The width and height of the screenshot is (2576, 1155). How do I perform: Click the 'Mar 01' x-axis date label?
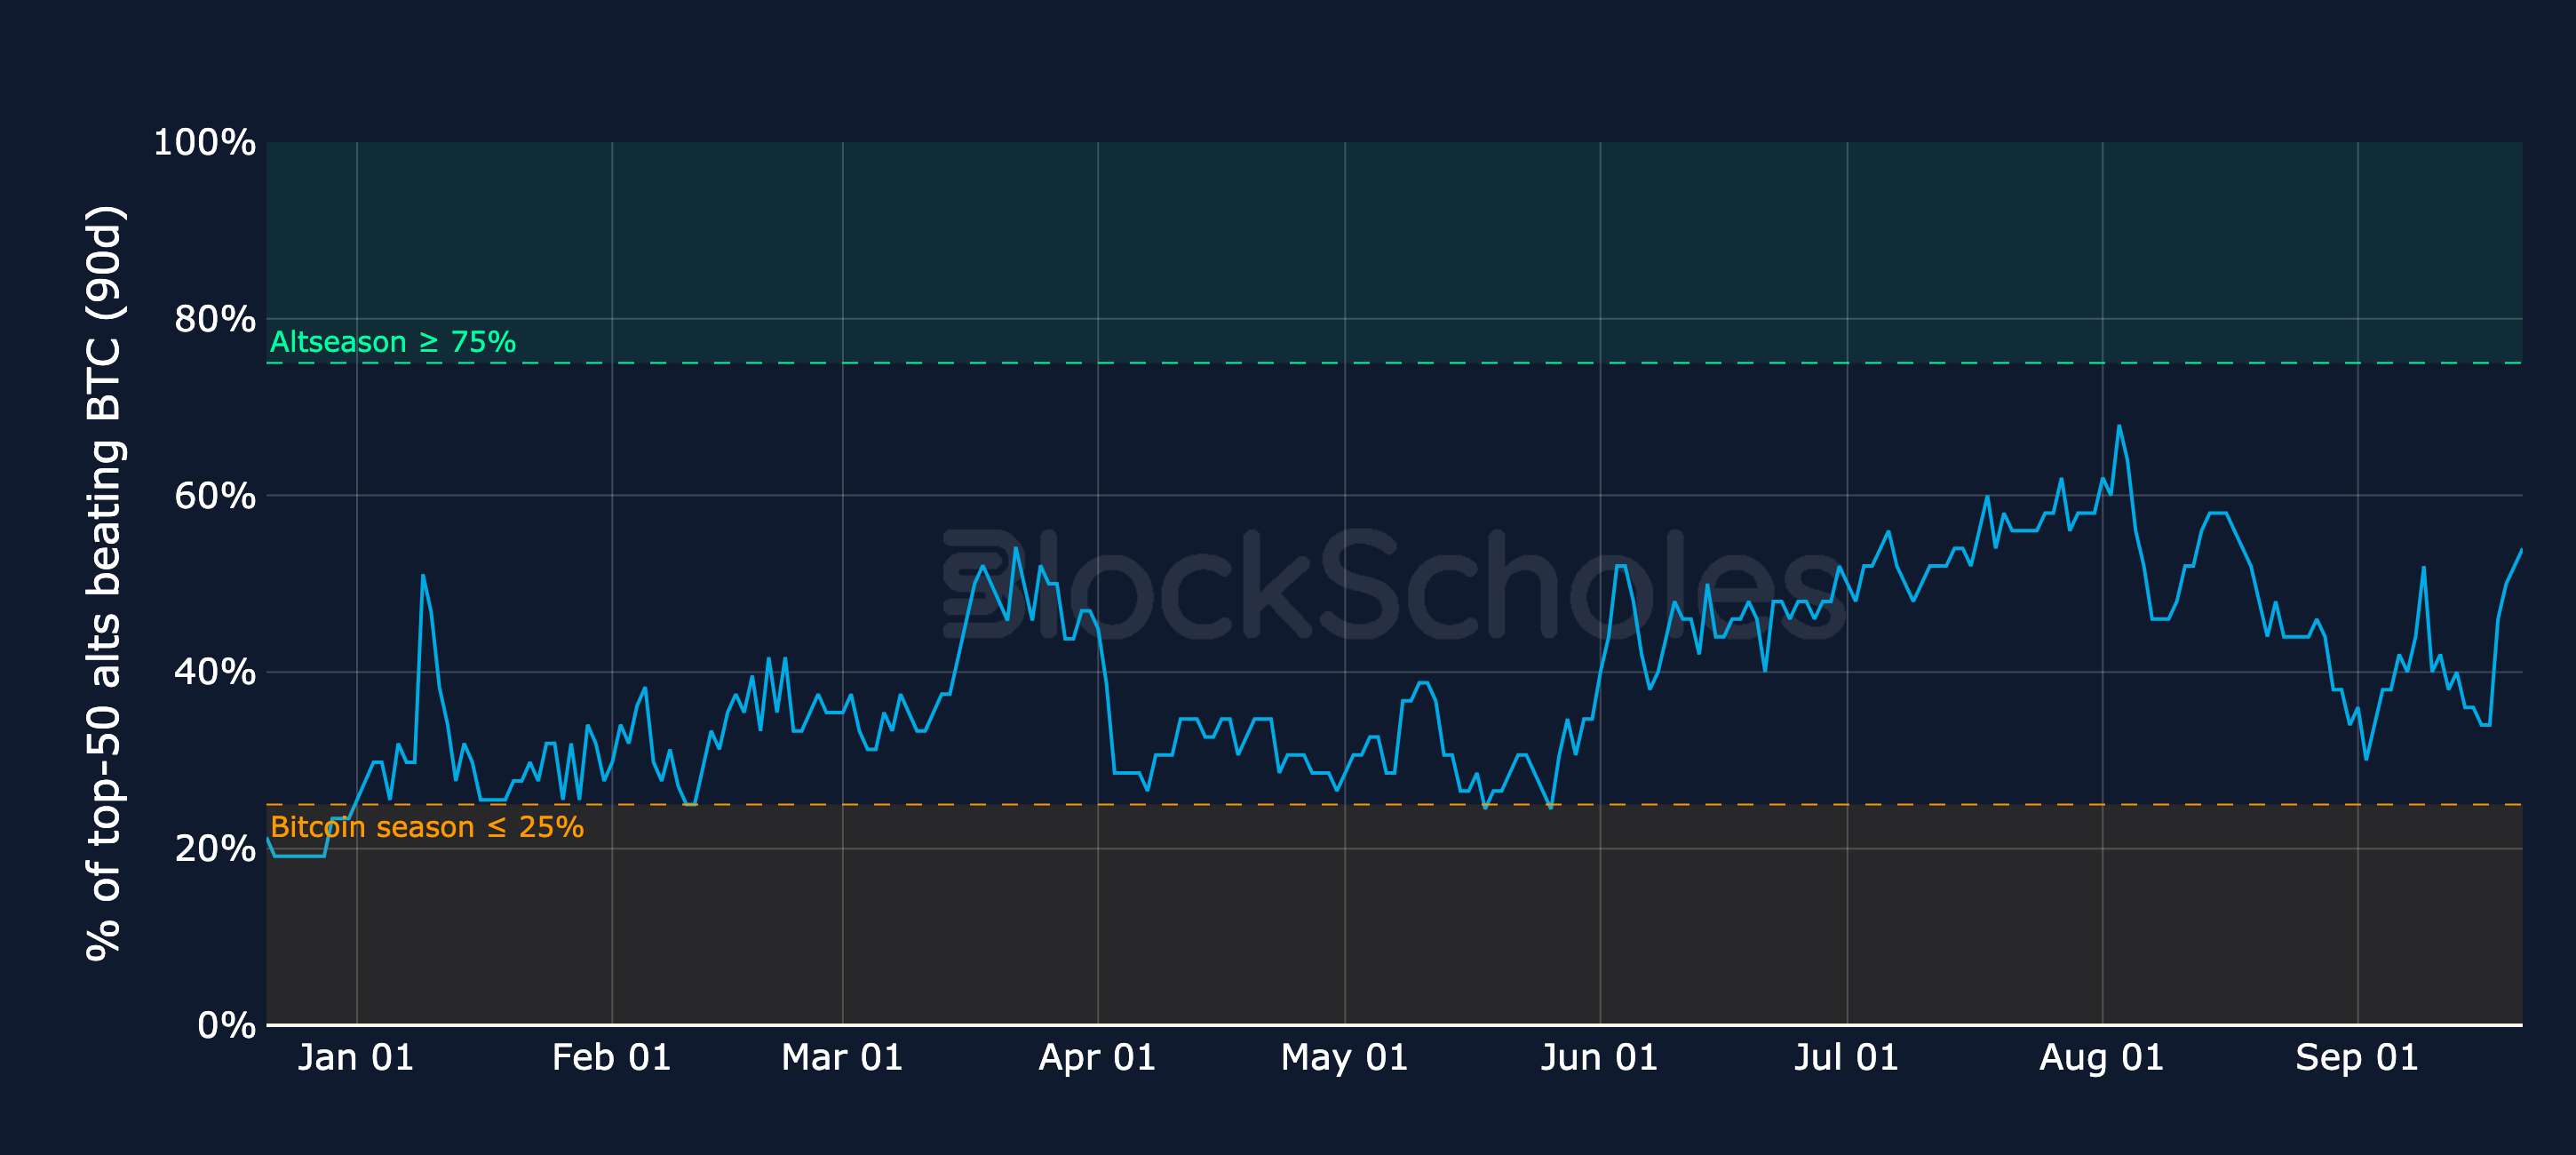click(842, 1058)
